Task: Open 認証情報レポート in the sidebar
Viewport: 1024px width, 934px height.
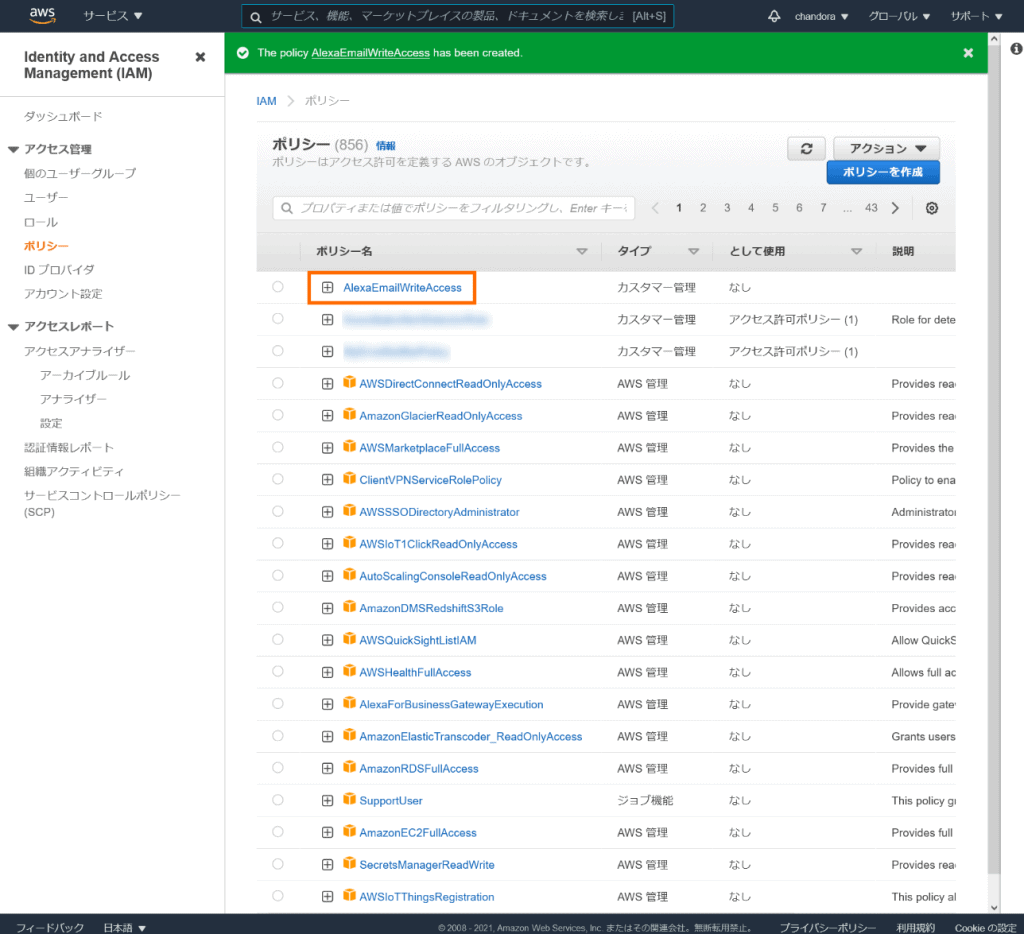Action: (x=69, y=447)
